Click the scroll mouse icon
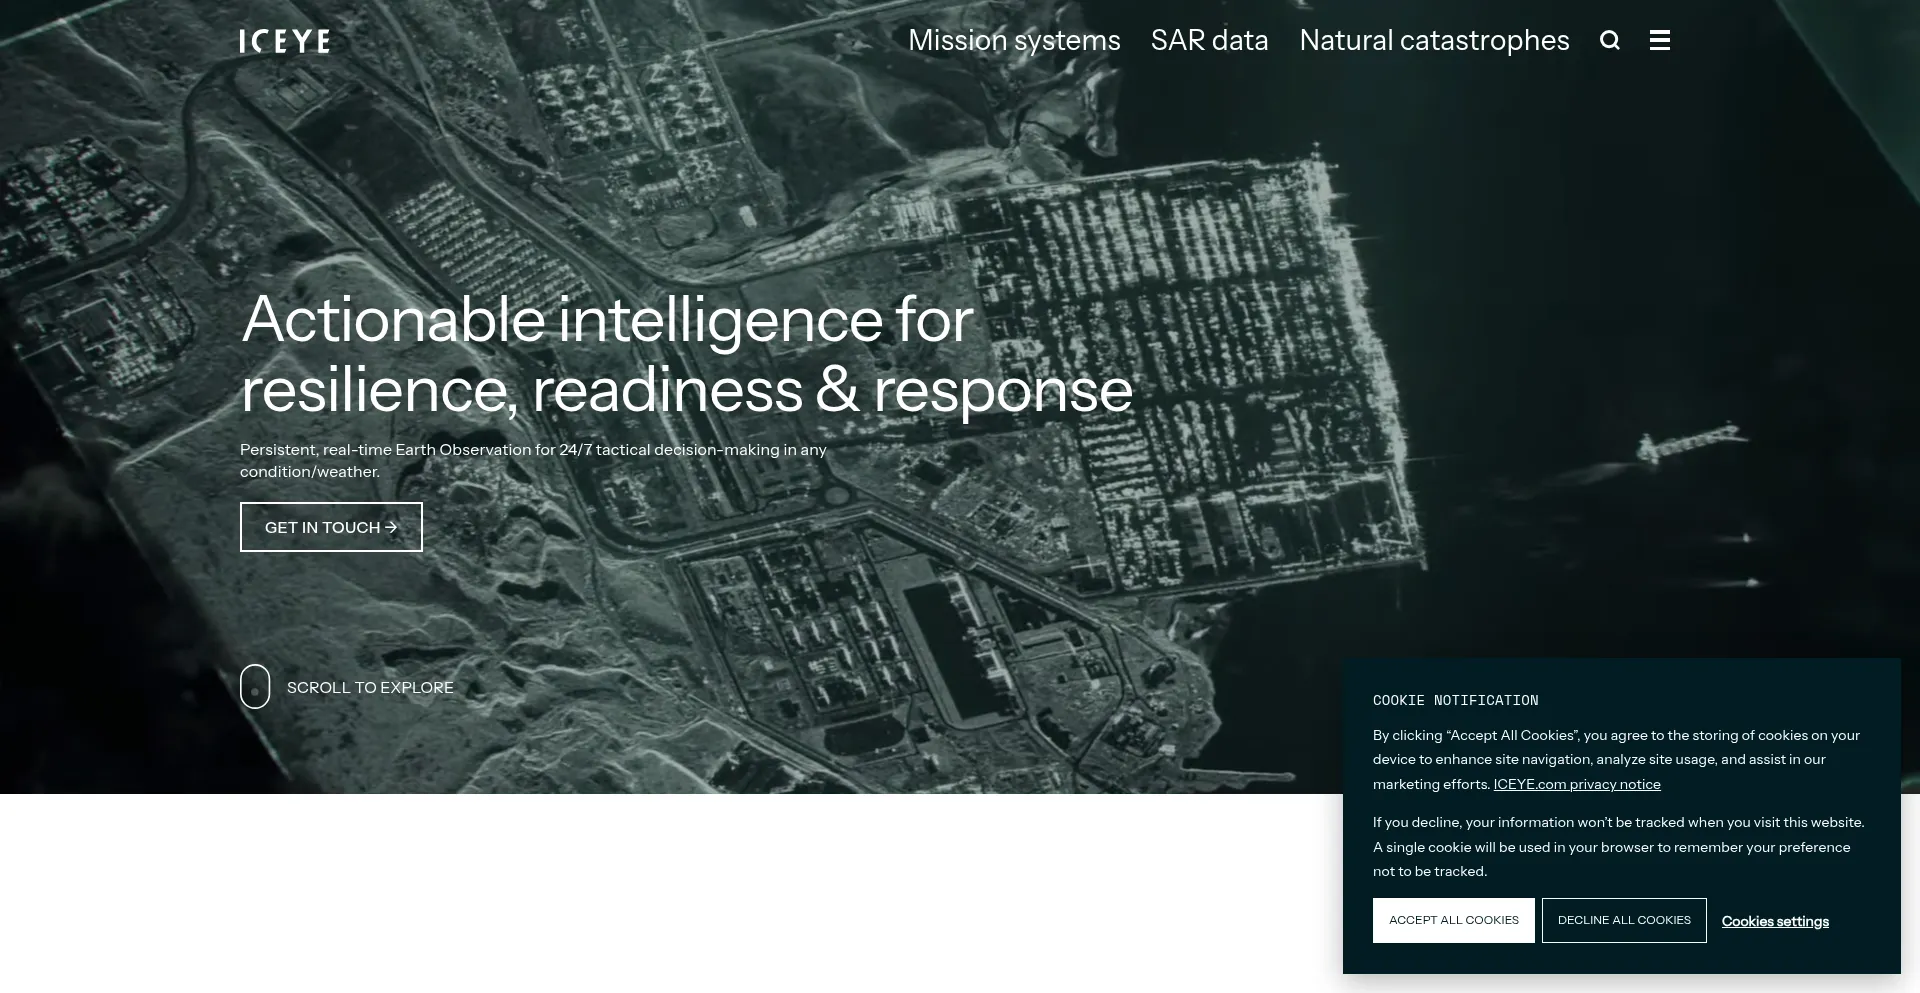 click(255, 687)
